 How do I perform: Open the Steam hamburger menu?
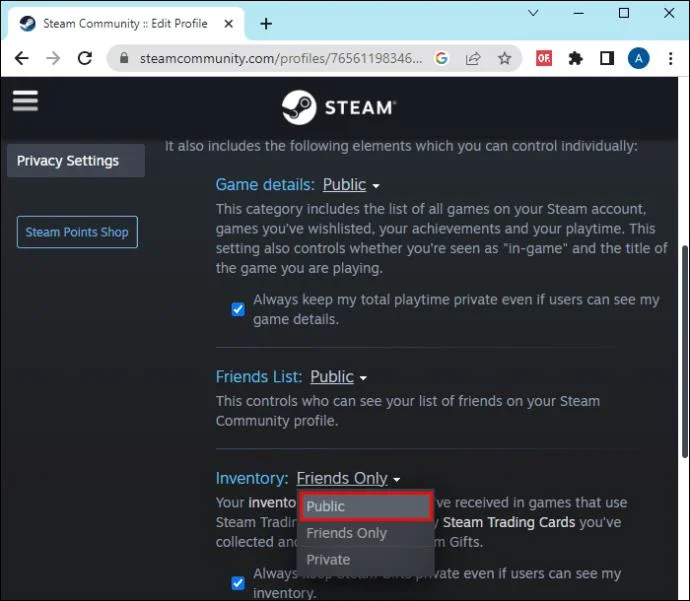tap(25, 101)
